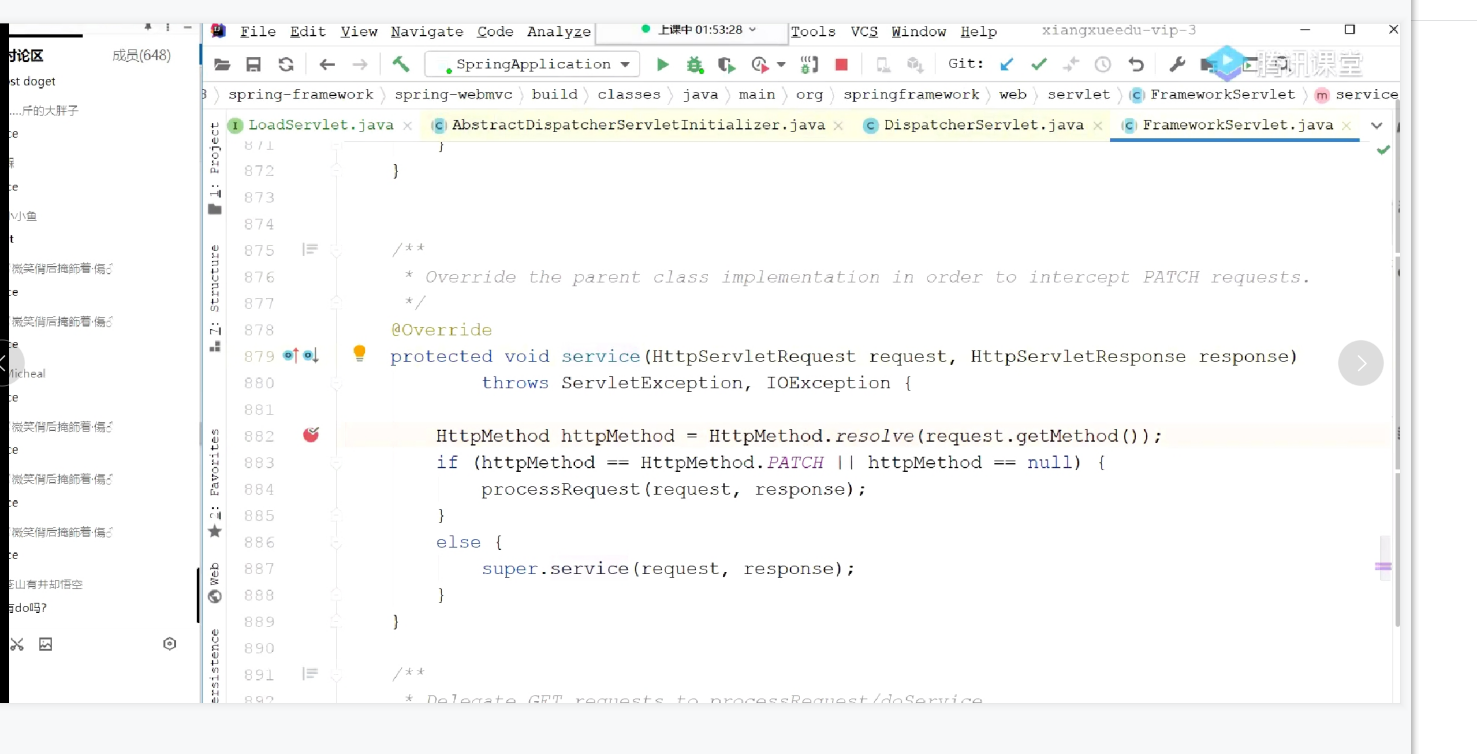Open the SpringApplication run configuration dropdown

coord(533,65)
